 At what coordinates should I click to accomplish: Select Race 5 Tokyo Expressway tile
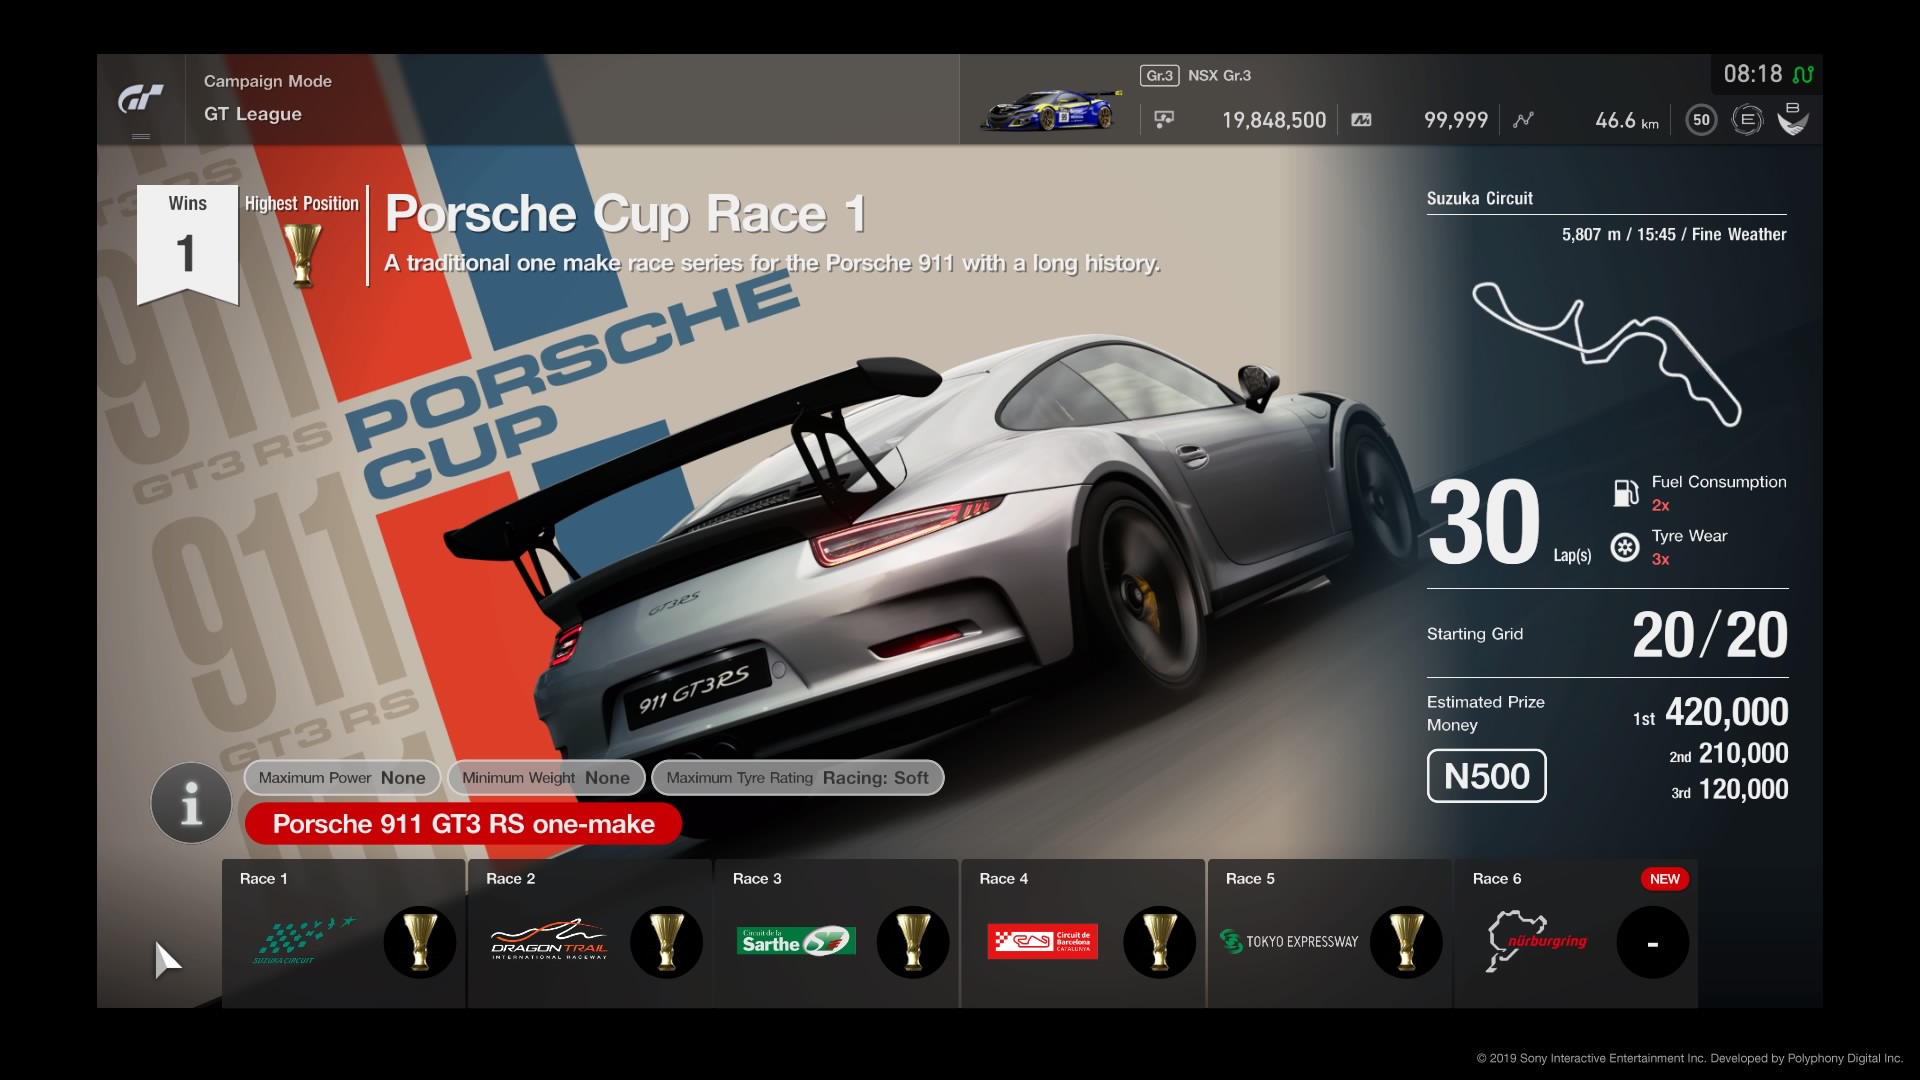pos(1329,934)
